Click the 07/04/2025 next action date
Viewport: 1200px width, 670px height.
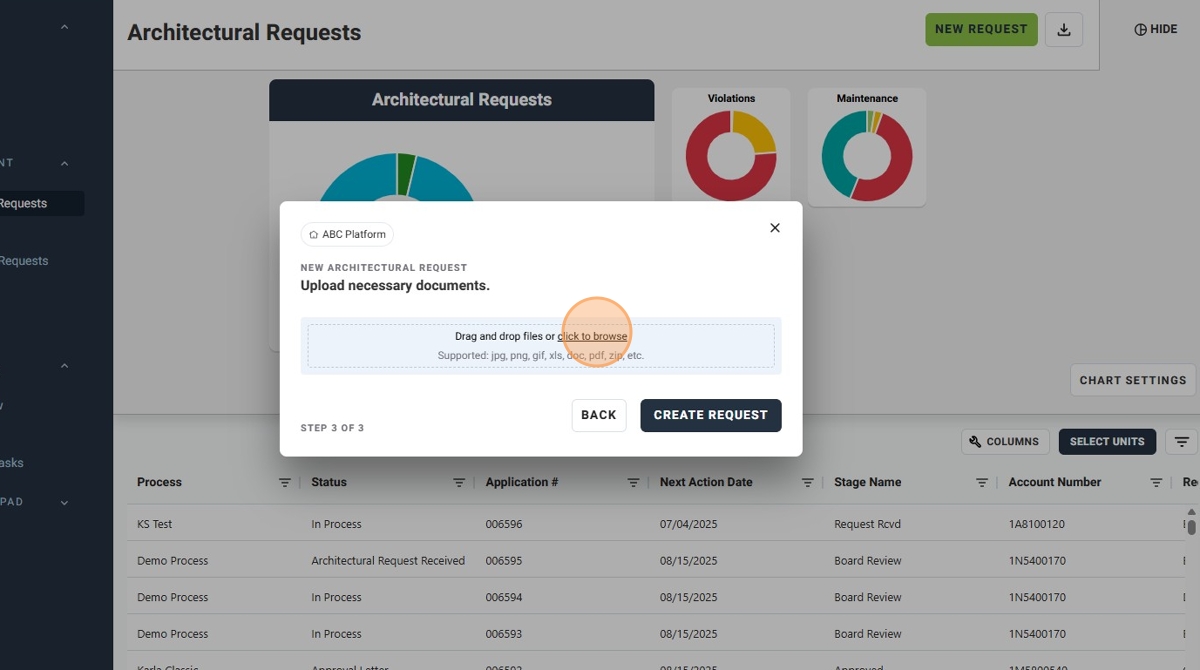[689, 524]
